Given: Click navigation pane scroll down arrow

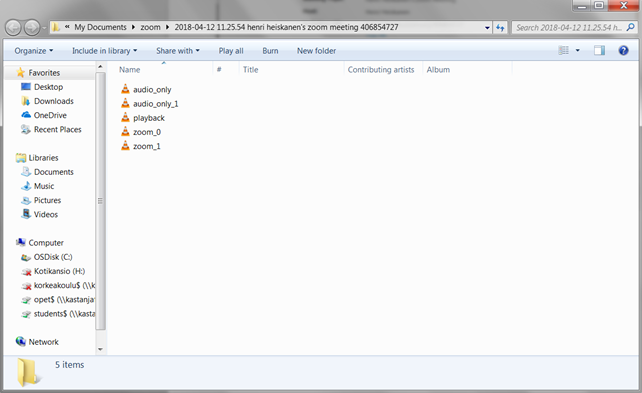Looking at the screenshot, I should (100, 349).
